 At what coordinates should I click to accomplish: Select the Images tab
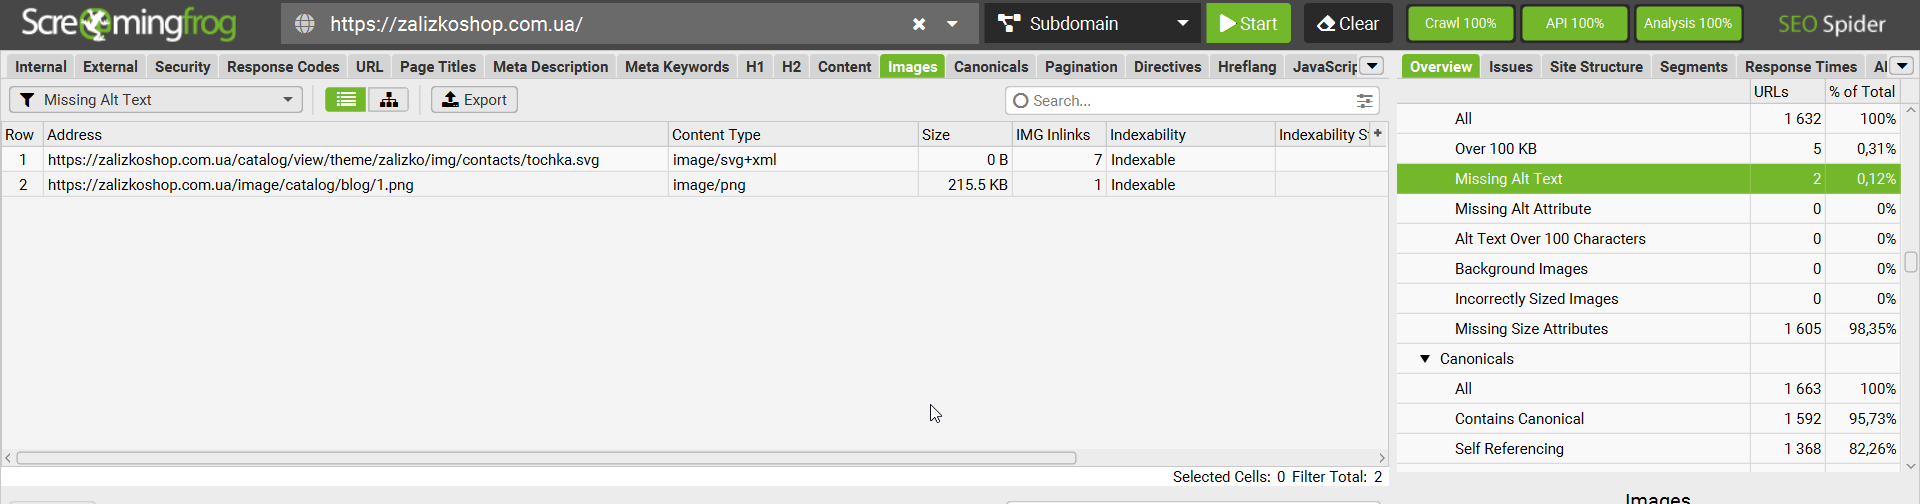tap(912, 66)
